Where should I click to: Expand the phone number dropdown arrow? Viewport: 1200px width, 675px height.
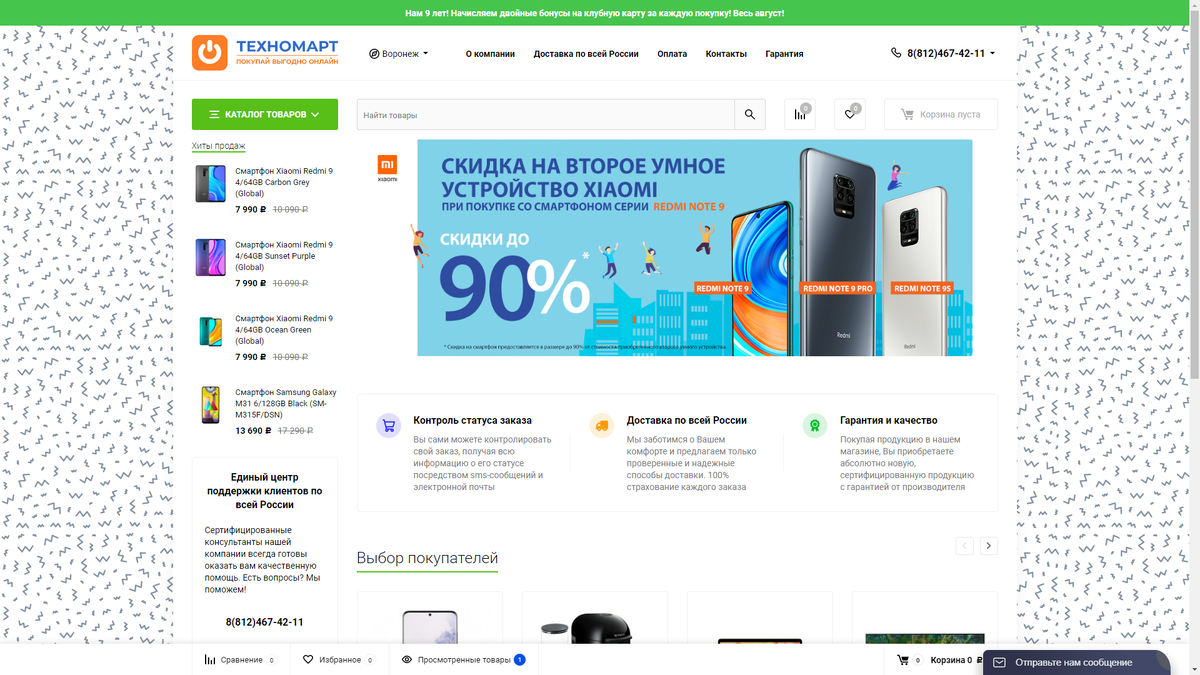(992, 54)
